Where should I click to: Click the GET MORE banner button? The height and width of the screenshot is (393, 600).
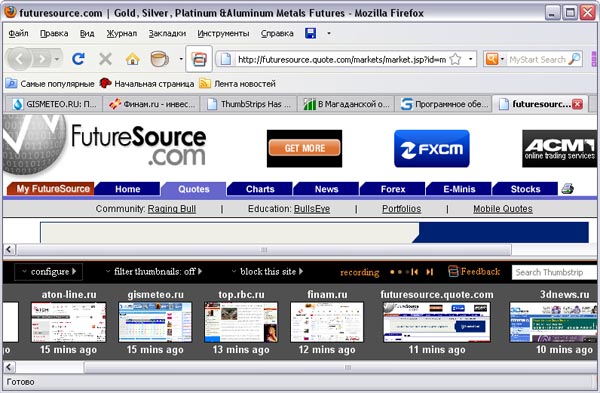point(305,148)
